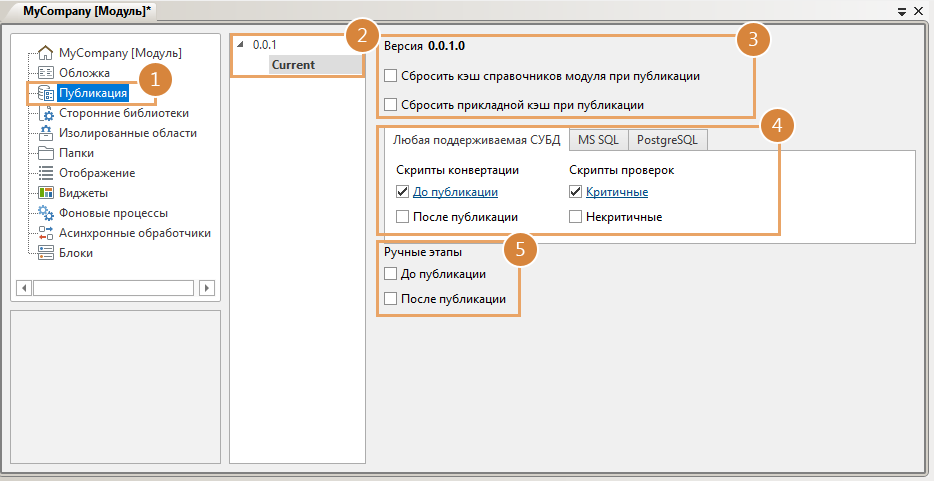Click the Асинхронные обработчики icon
The width and height of the screenshot is (934, 481).
(x=45, y=233)
